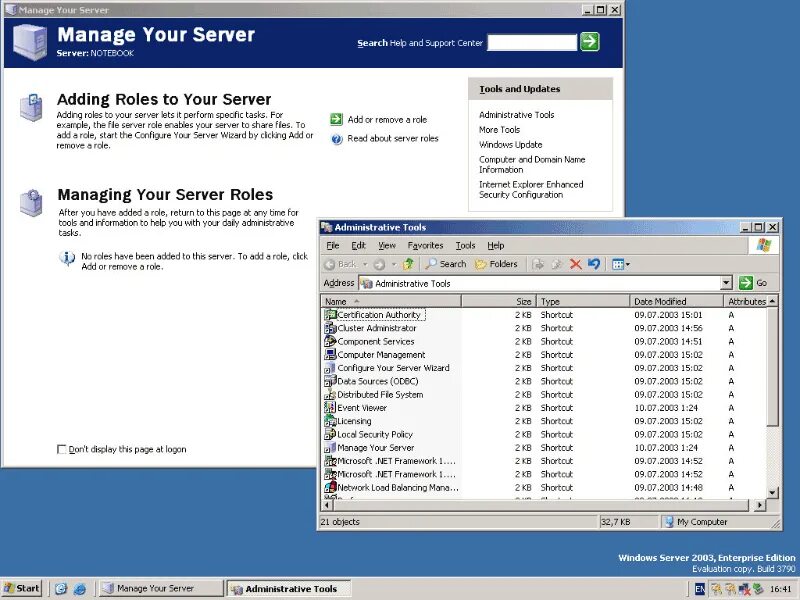800x600 pixels.
Task: Sort by the Date Modified column header
Action: coord(677,301)
